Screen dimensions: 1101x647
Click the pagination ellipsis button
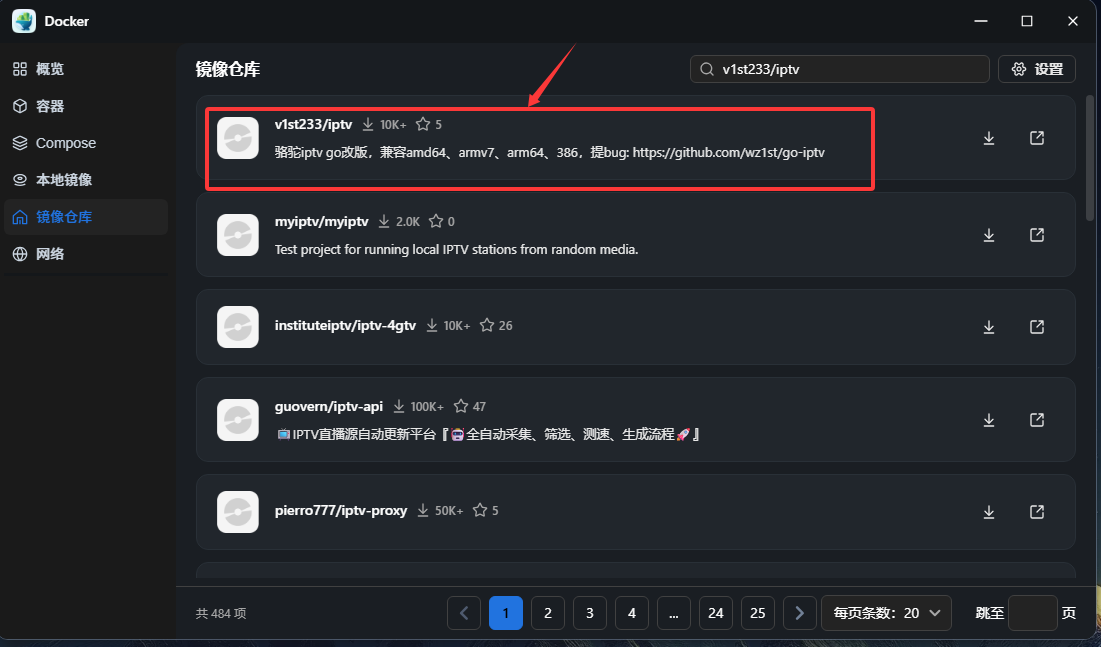(674, 613)
